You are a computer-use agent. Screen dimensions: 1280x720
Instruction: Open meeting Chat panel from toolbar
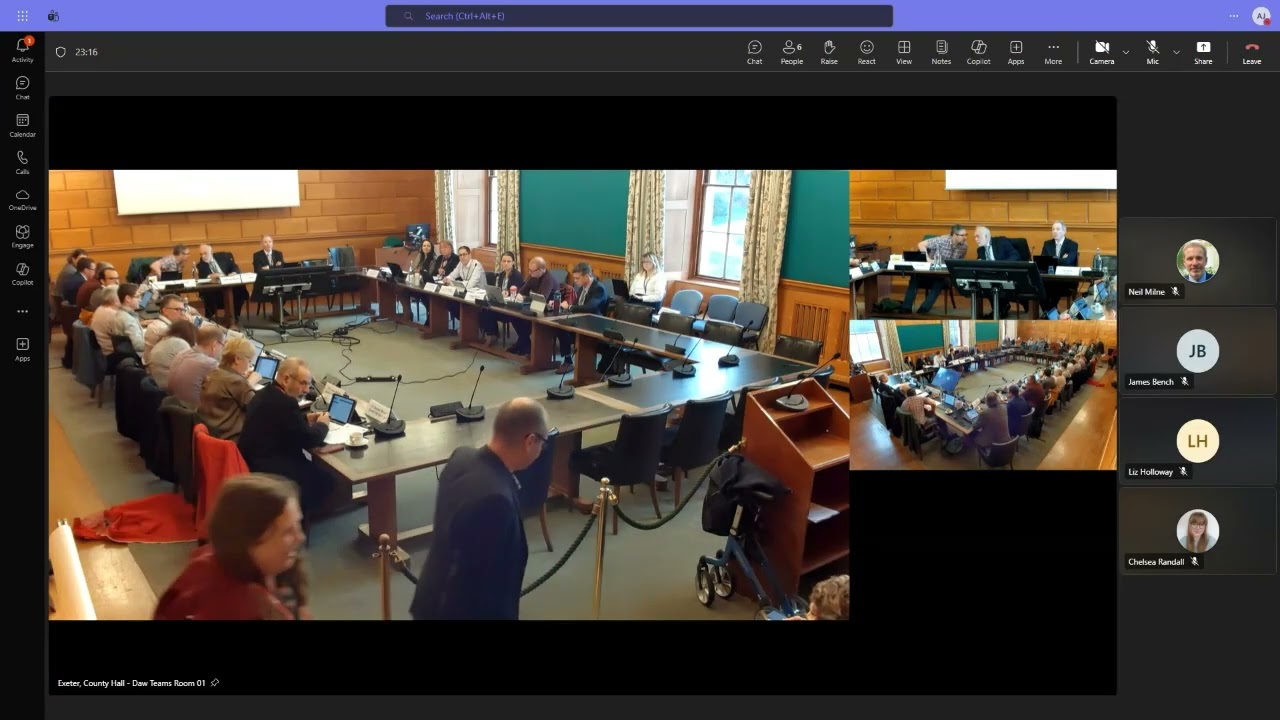tap(754, 52)
